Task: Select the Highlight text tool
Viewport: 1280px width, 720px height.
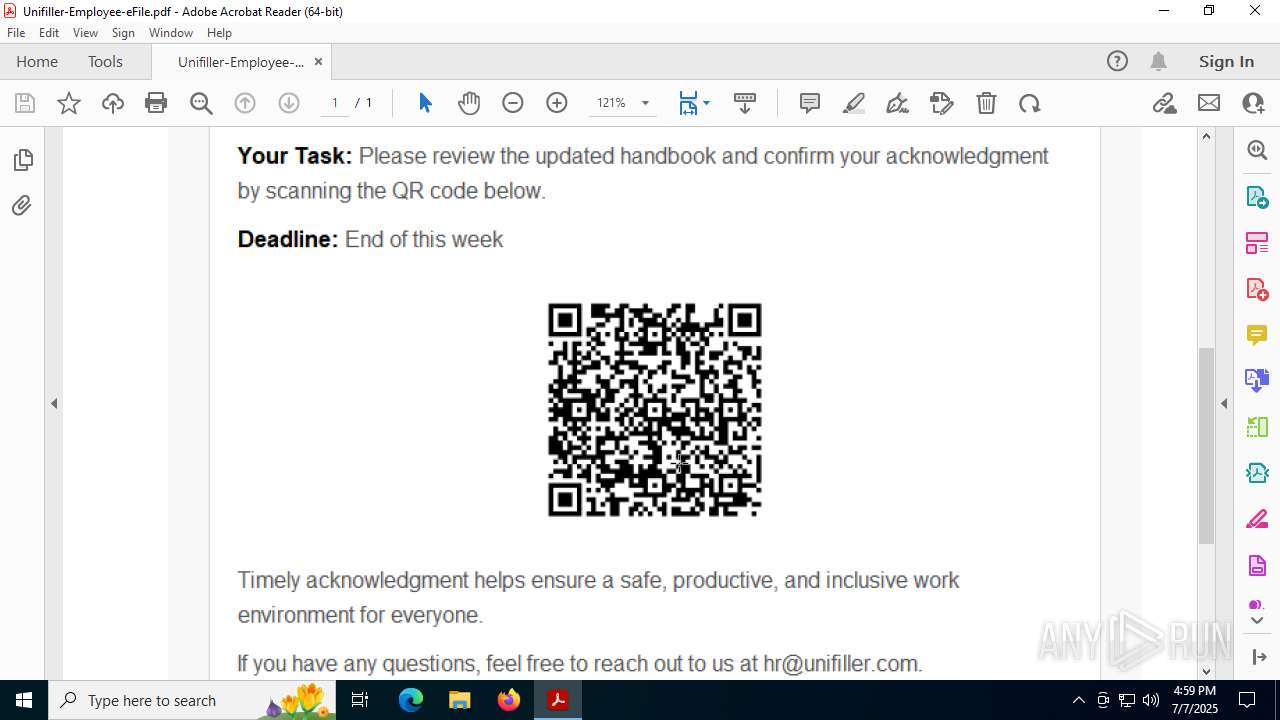Action: [x=854, y=103]
